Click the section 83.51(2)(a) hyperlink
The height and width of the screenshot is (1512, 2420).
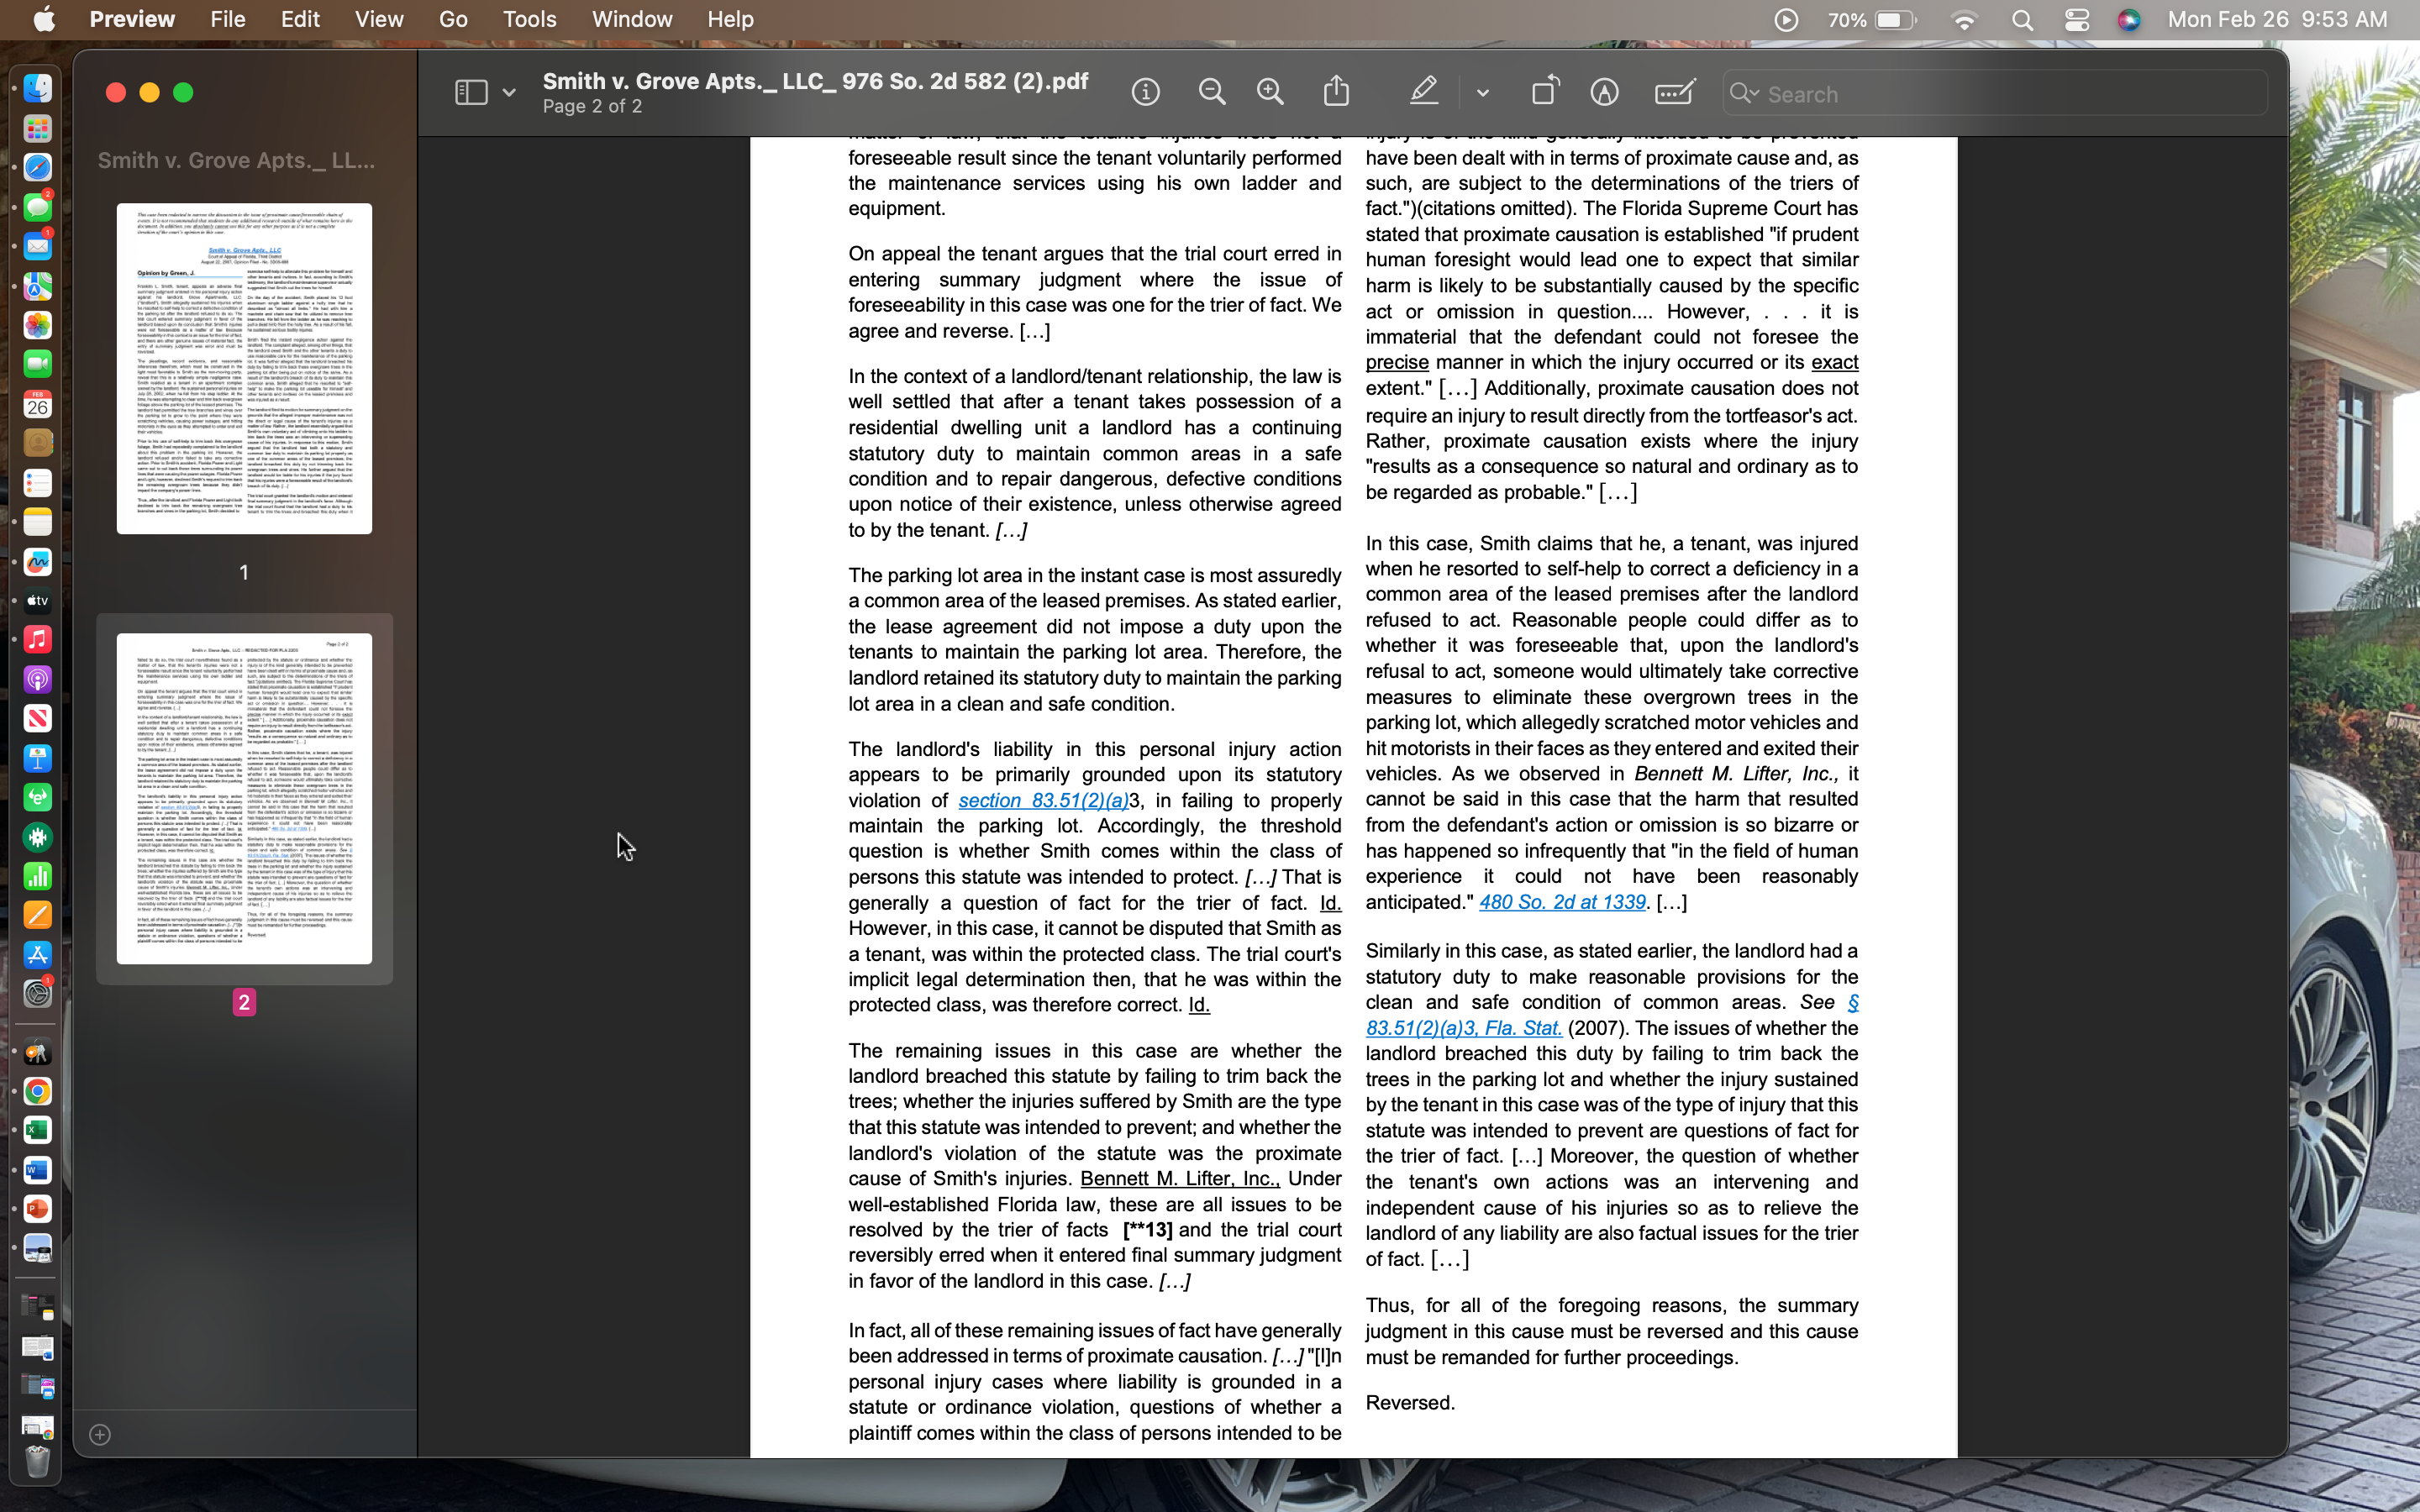coord(1044,800)
